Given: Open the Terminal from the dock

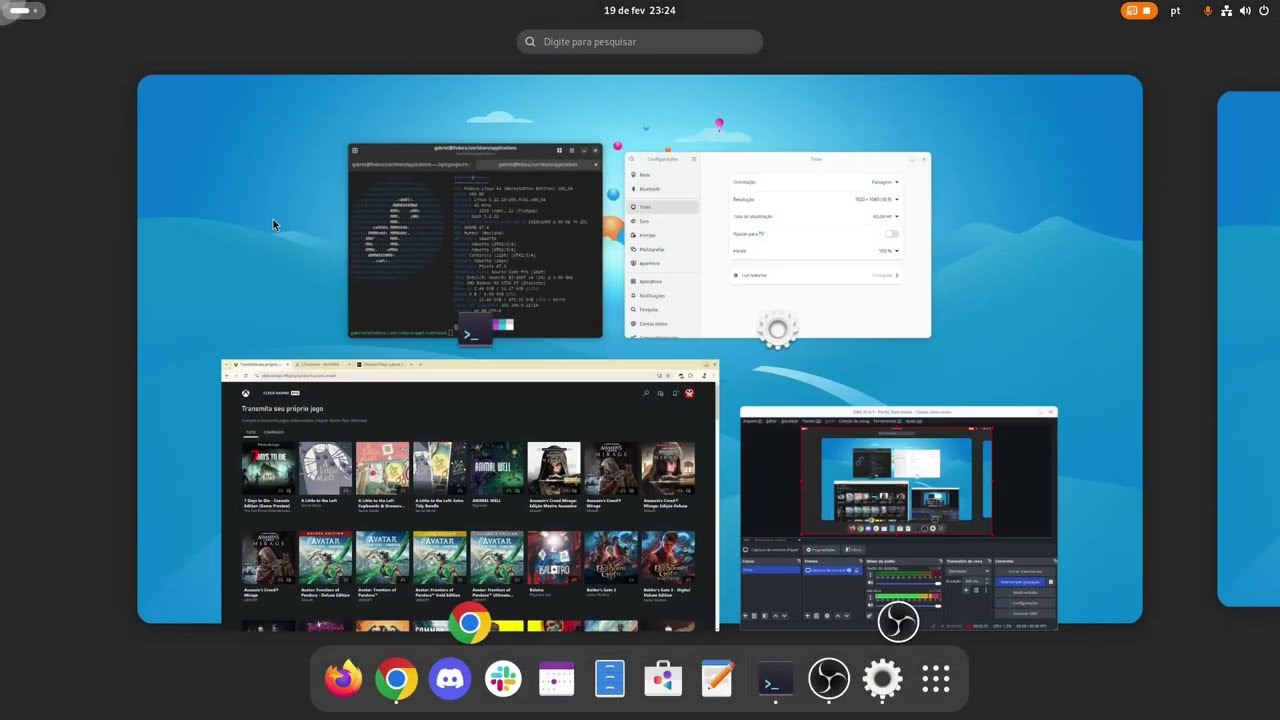Looking at the screenshot, I should click(775, 680).
